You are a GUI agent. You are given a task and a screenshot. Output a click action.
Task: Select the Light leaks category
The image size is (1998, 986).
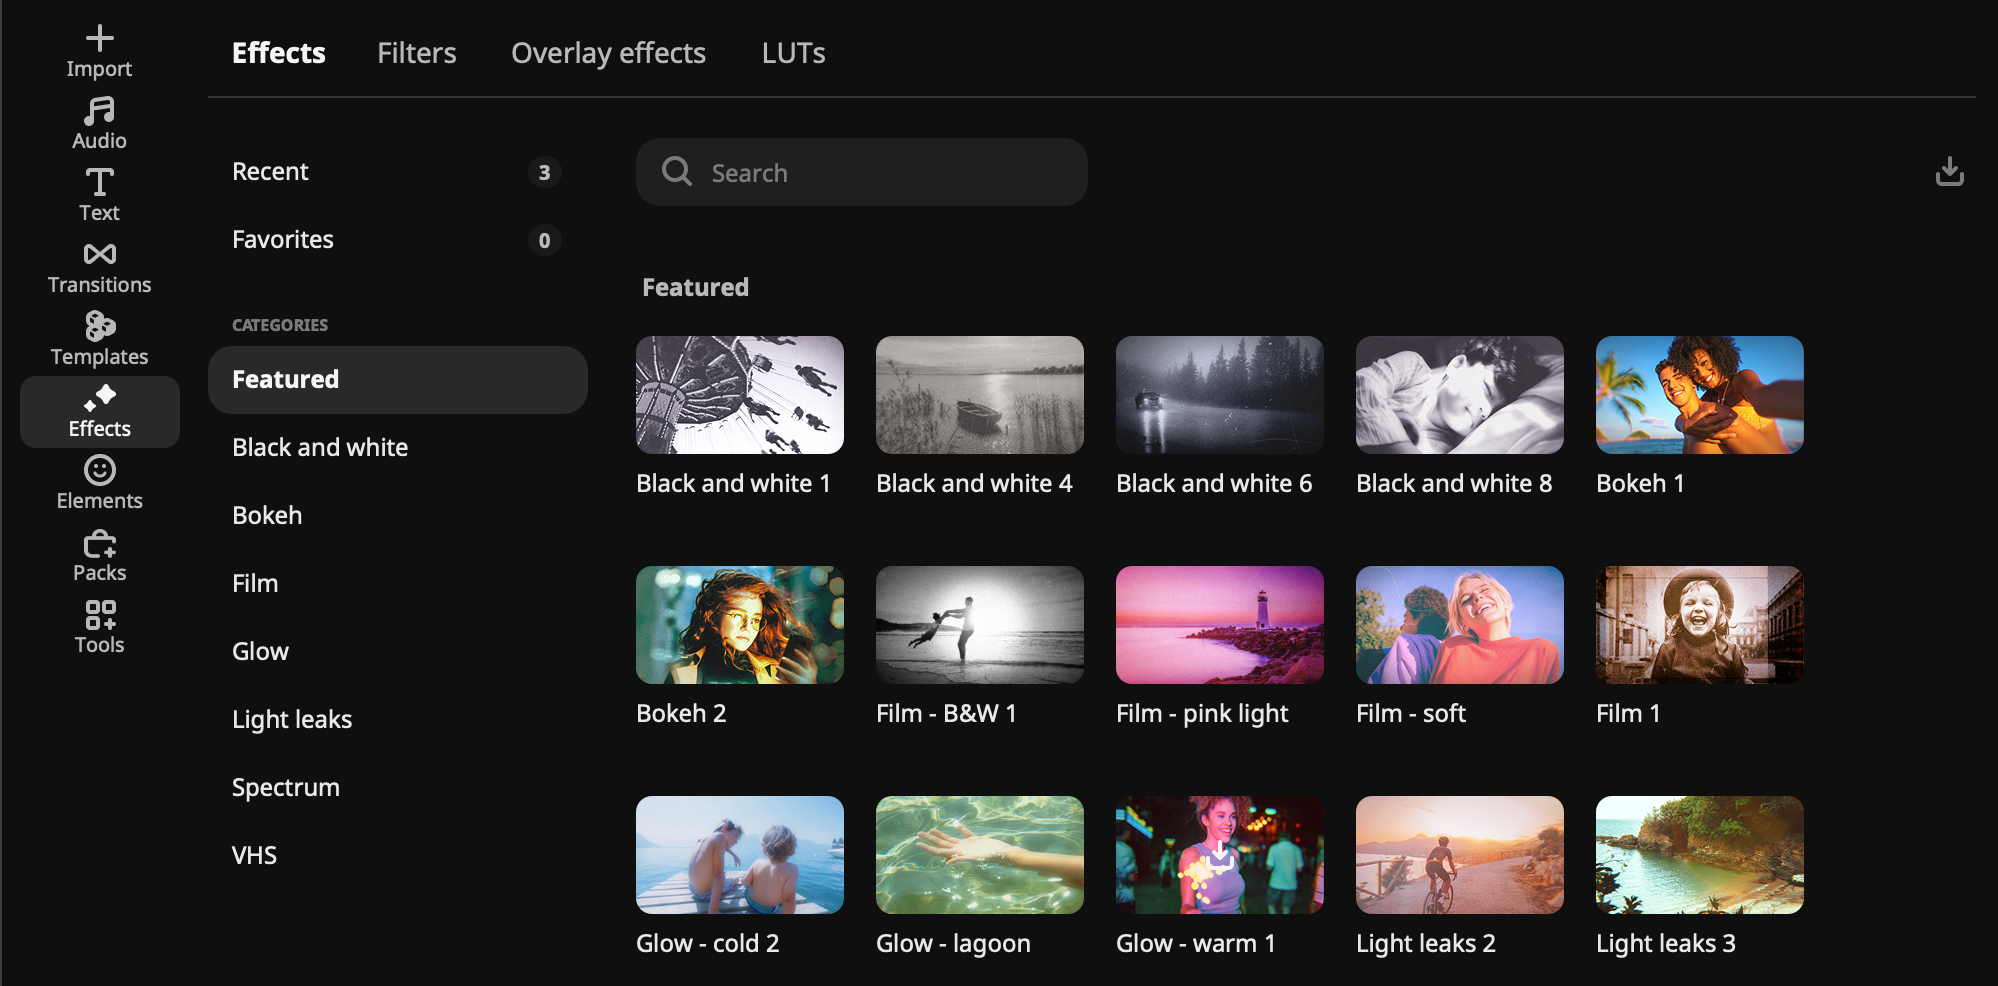[x=398, y=720]
